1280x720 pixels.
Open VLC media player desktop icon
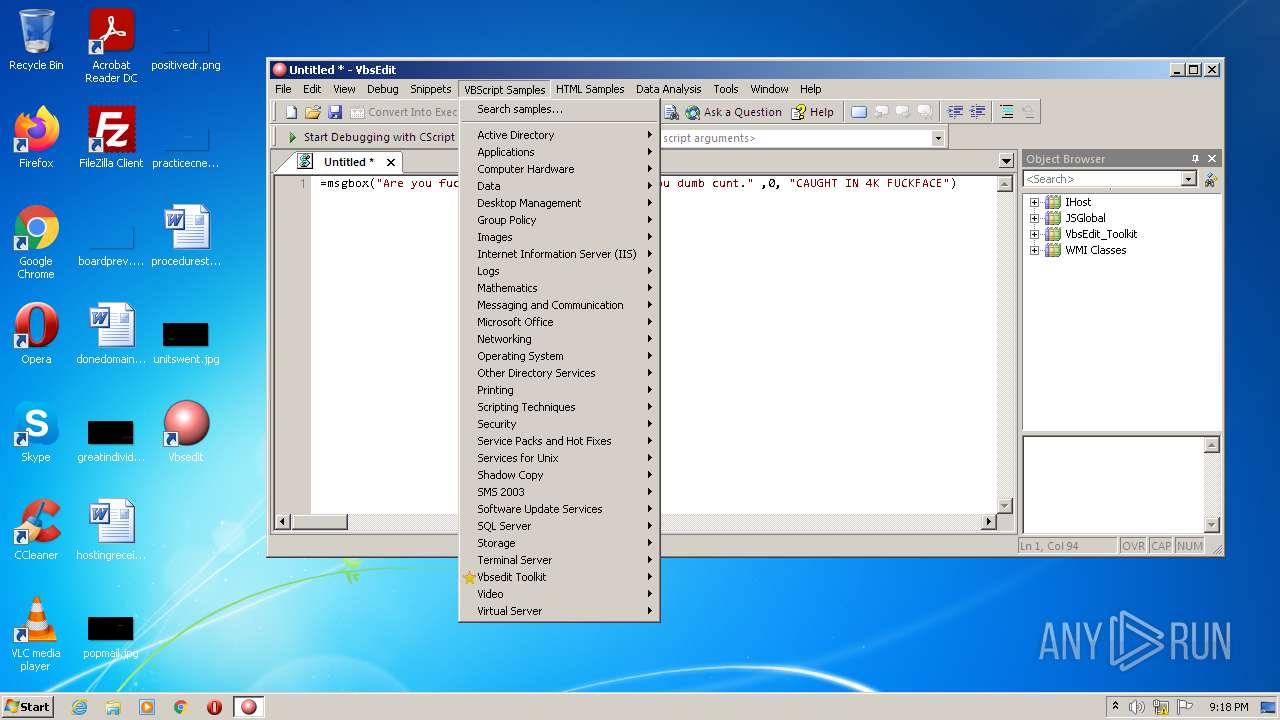click(36, 634)
